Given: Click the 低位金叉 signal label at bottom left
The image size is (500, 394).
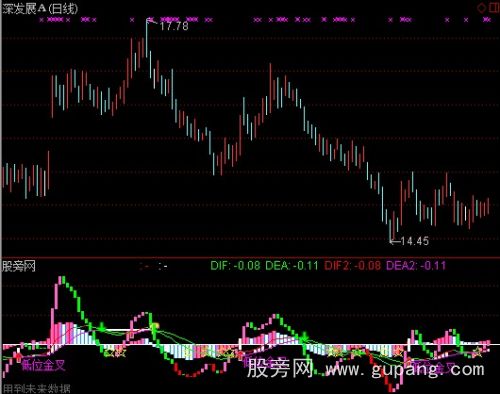Looking at the screenshot, I should (x=43, y=366).
